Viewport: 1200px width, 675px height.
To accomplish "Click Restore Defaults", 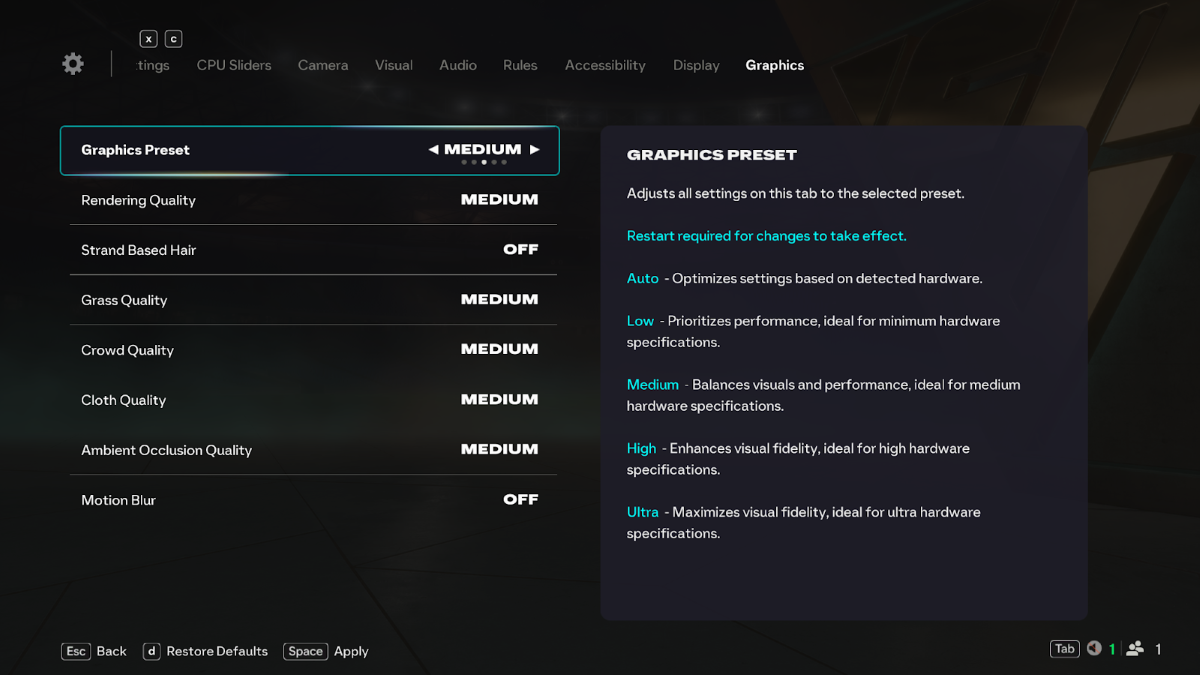I will [x=217, y=651].
